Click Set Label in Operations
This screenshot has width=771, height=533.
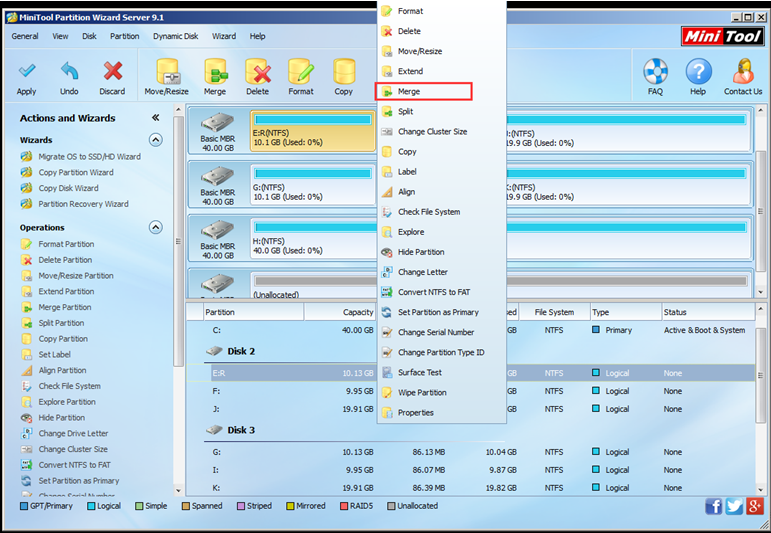(x=55, y=355)
